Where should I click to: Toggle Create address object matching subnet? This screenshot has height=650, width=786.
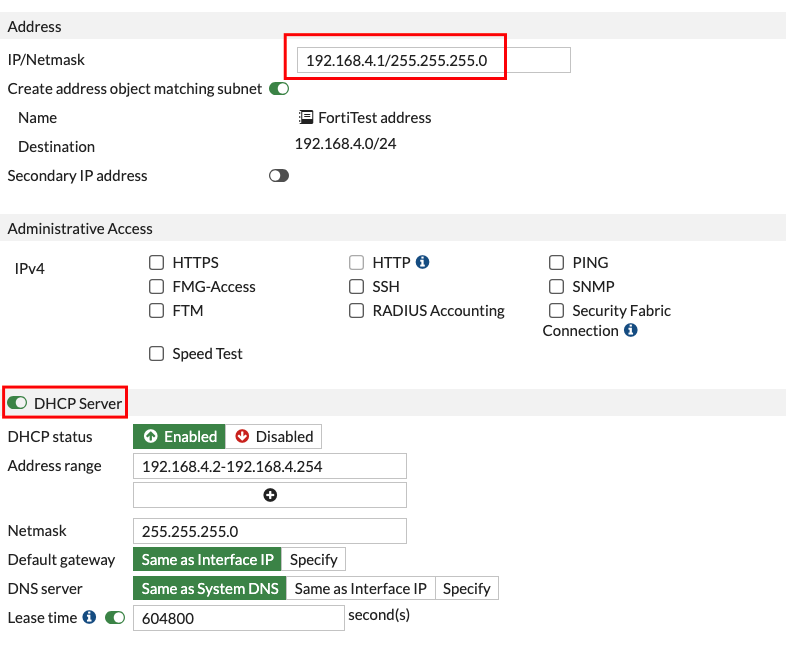point(279,89)
